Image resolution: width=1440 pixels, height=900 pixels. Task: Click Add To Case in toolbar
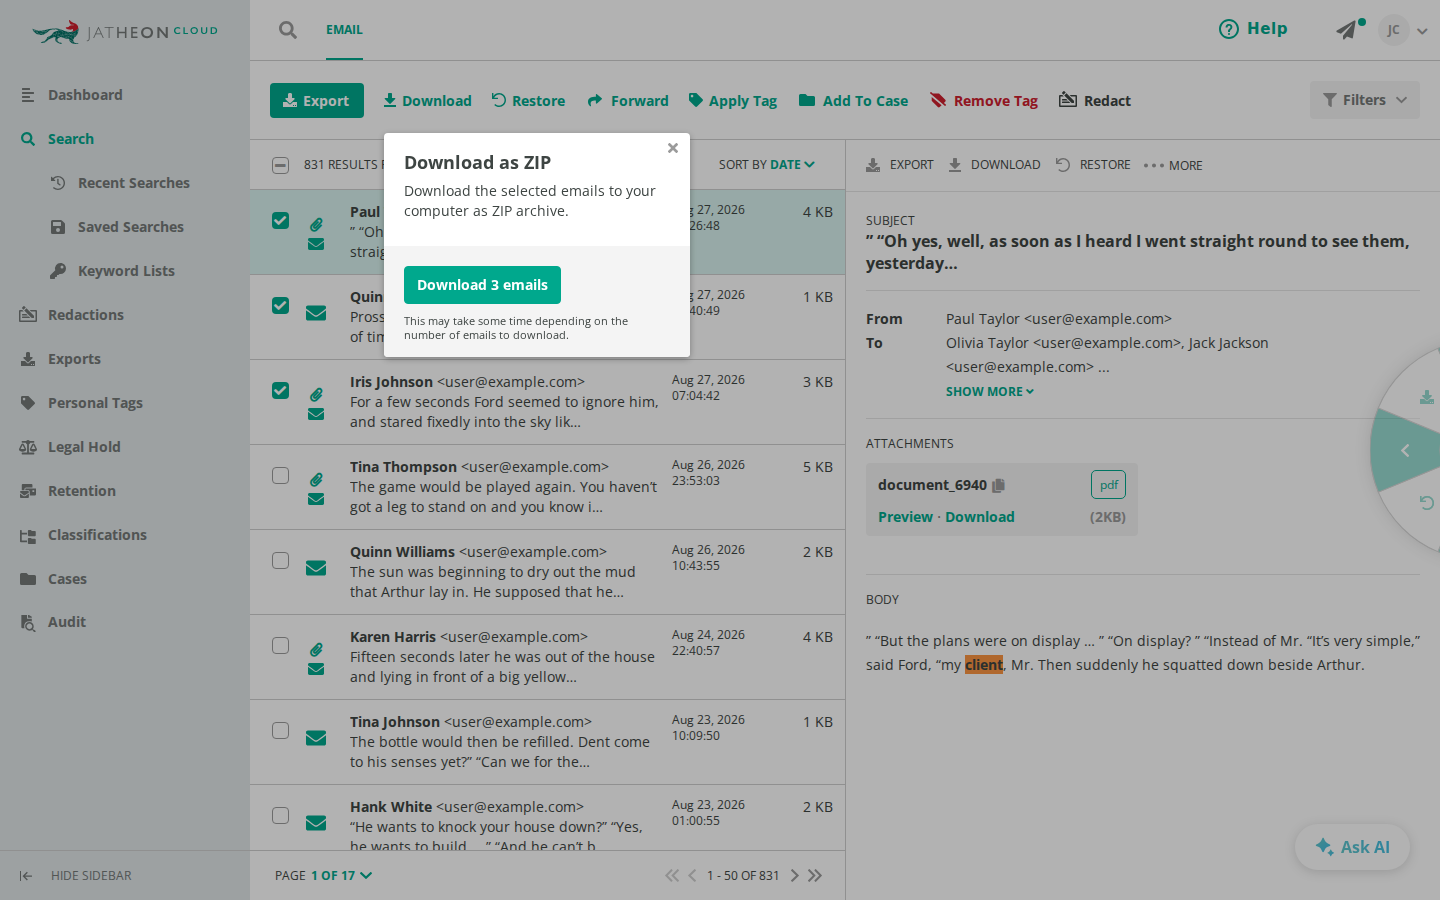tap(854, 101)
